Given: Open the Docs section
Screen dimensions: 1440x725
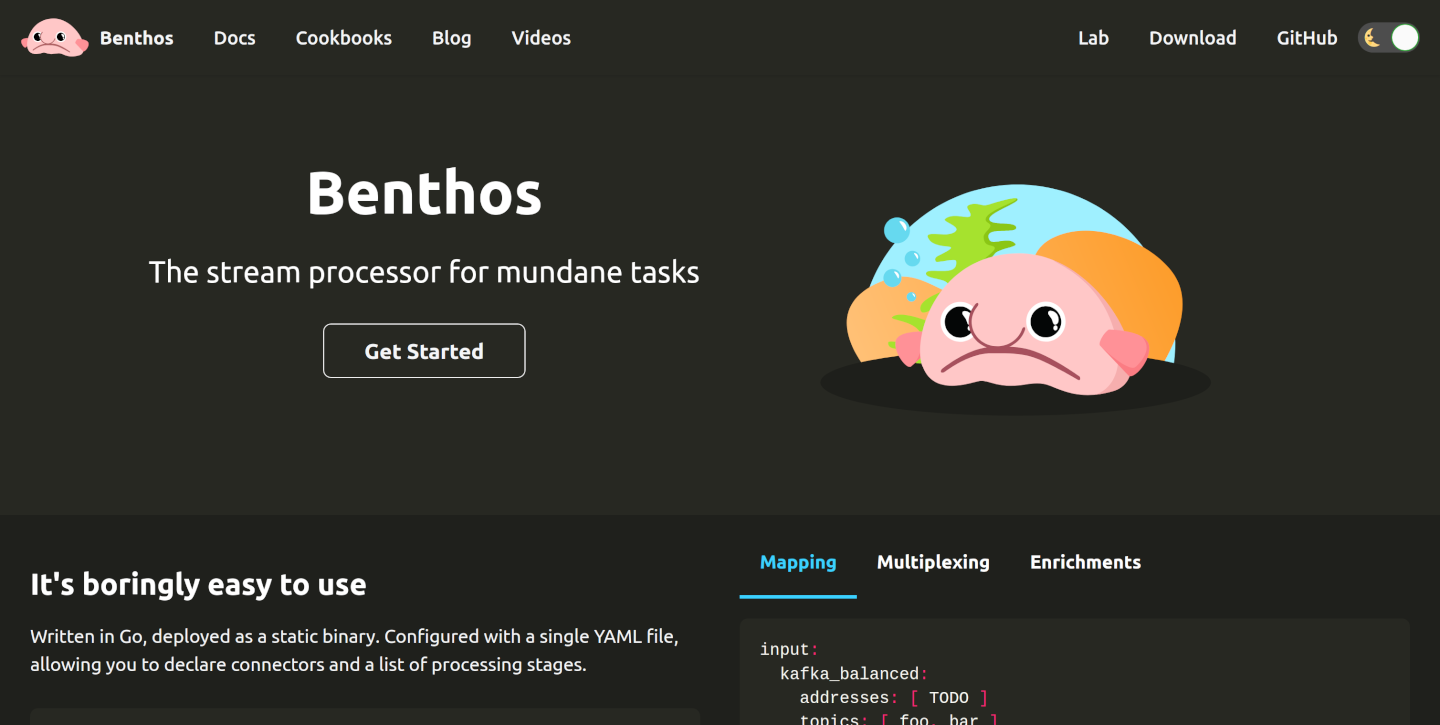Looking at the screenshot, I should [x=234, y=38].
